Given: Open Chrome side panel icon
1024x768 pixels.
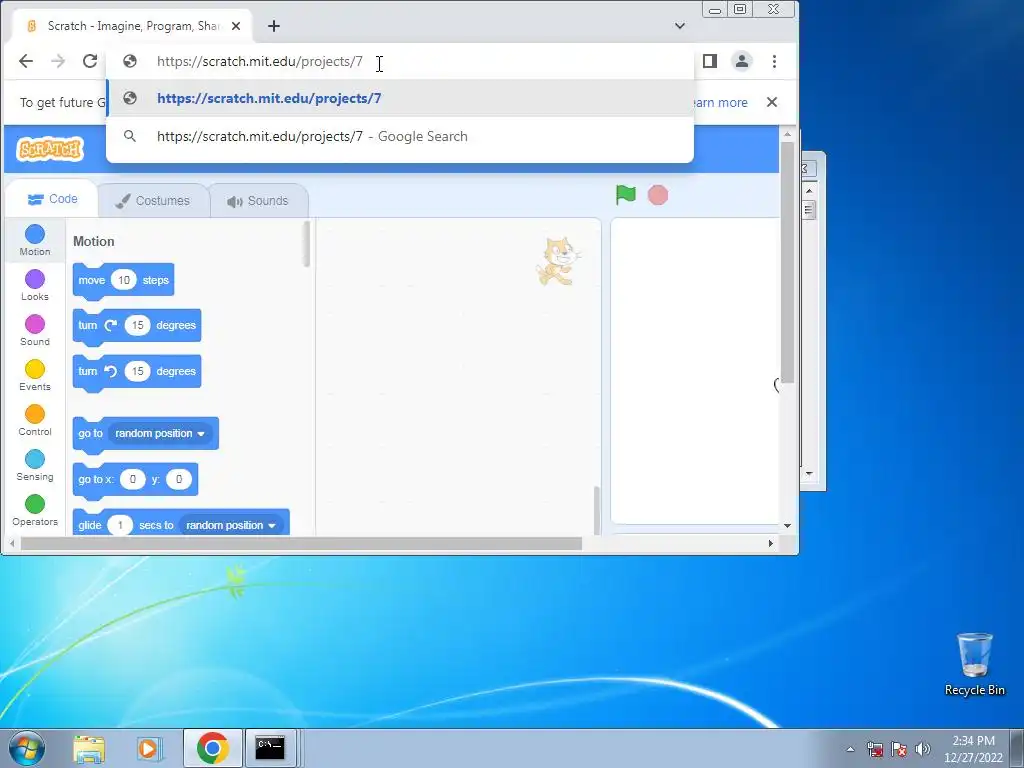Looking at the screenshot, I should (x=710, y=61).
